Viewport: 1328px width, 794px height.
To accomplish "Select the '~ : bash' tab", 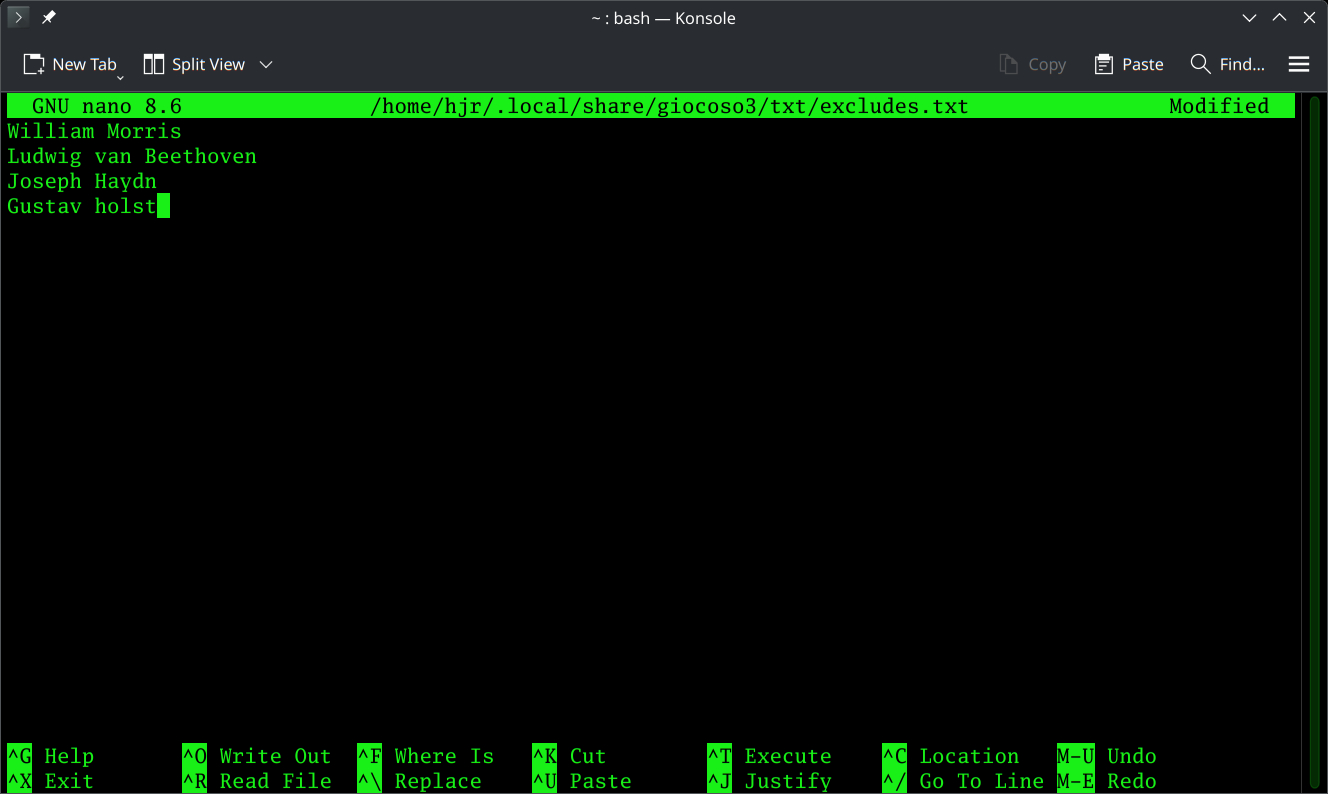I will click(663, 17).
